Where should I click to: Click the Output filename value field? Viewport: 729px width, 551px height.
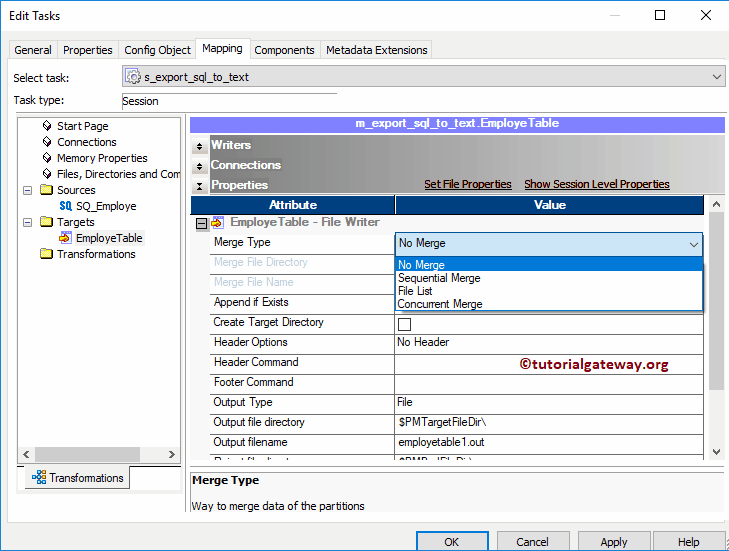pyautogui.click(x=549, y=442)
